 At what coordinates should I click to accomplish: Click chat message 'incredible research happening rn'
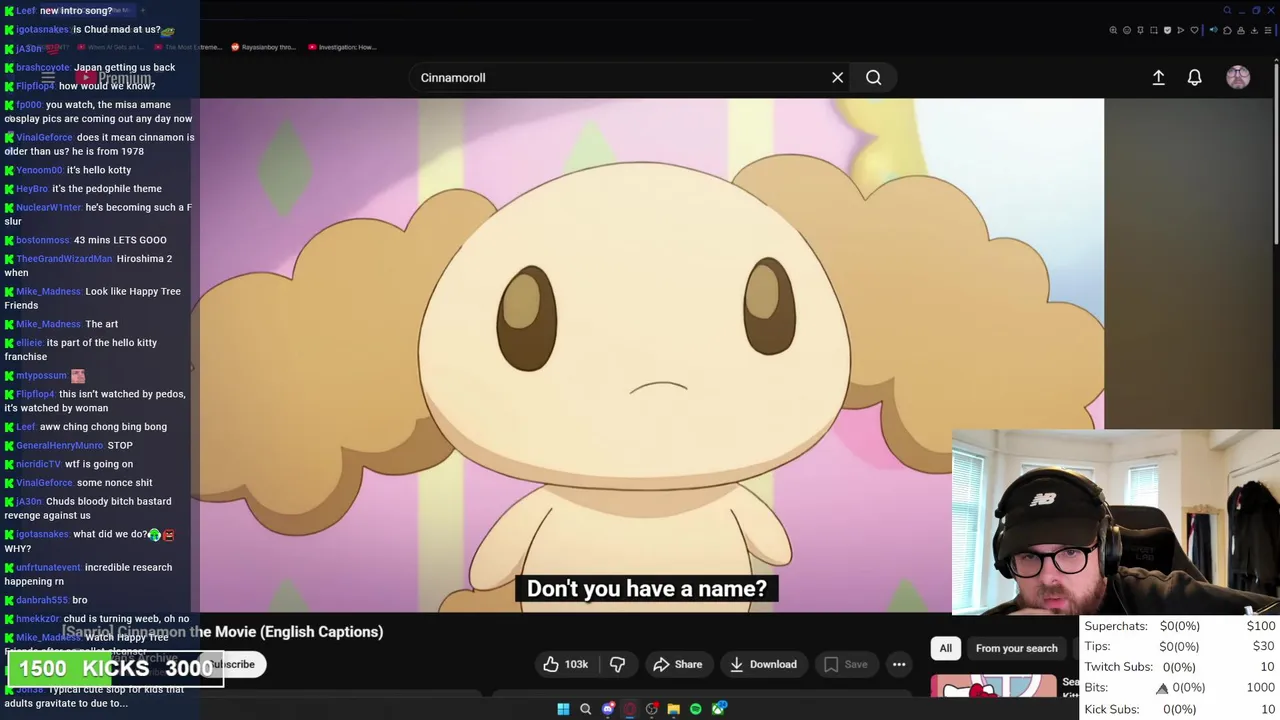[x=88, y=574]
